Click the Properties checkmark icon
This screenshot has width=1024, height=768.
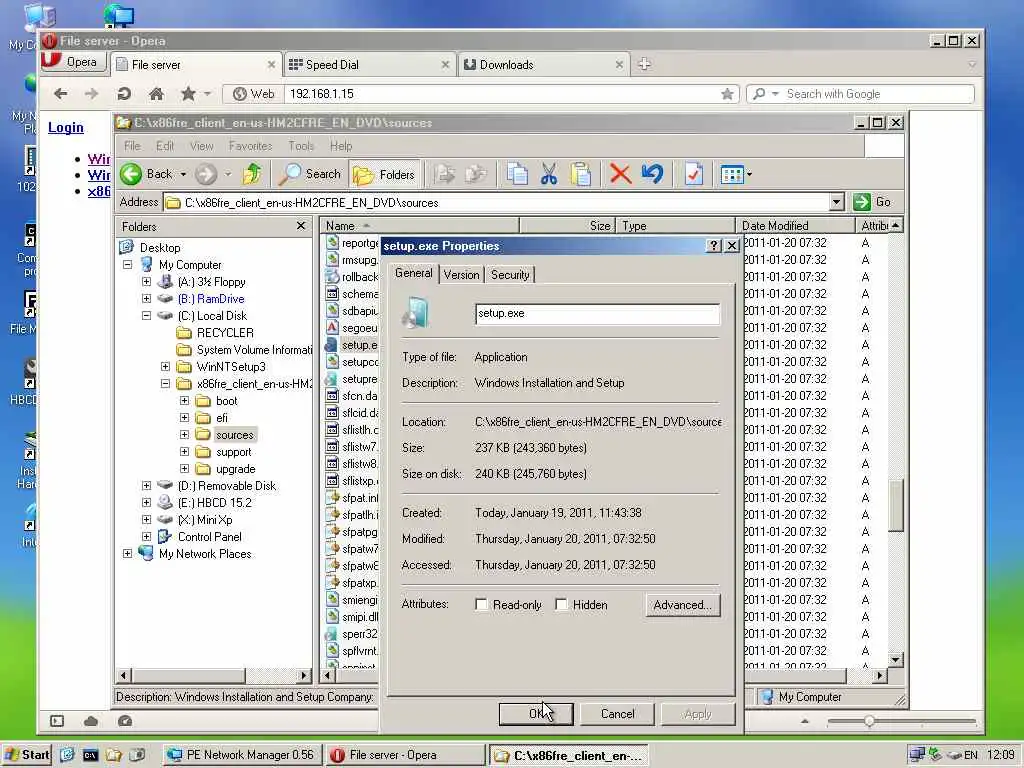point(694,174)
